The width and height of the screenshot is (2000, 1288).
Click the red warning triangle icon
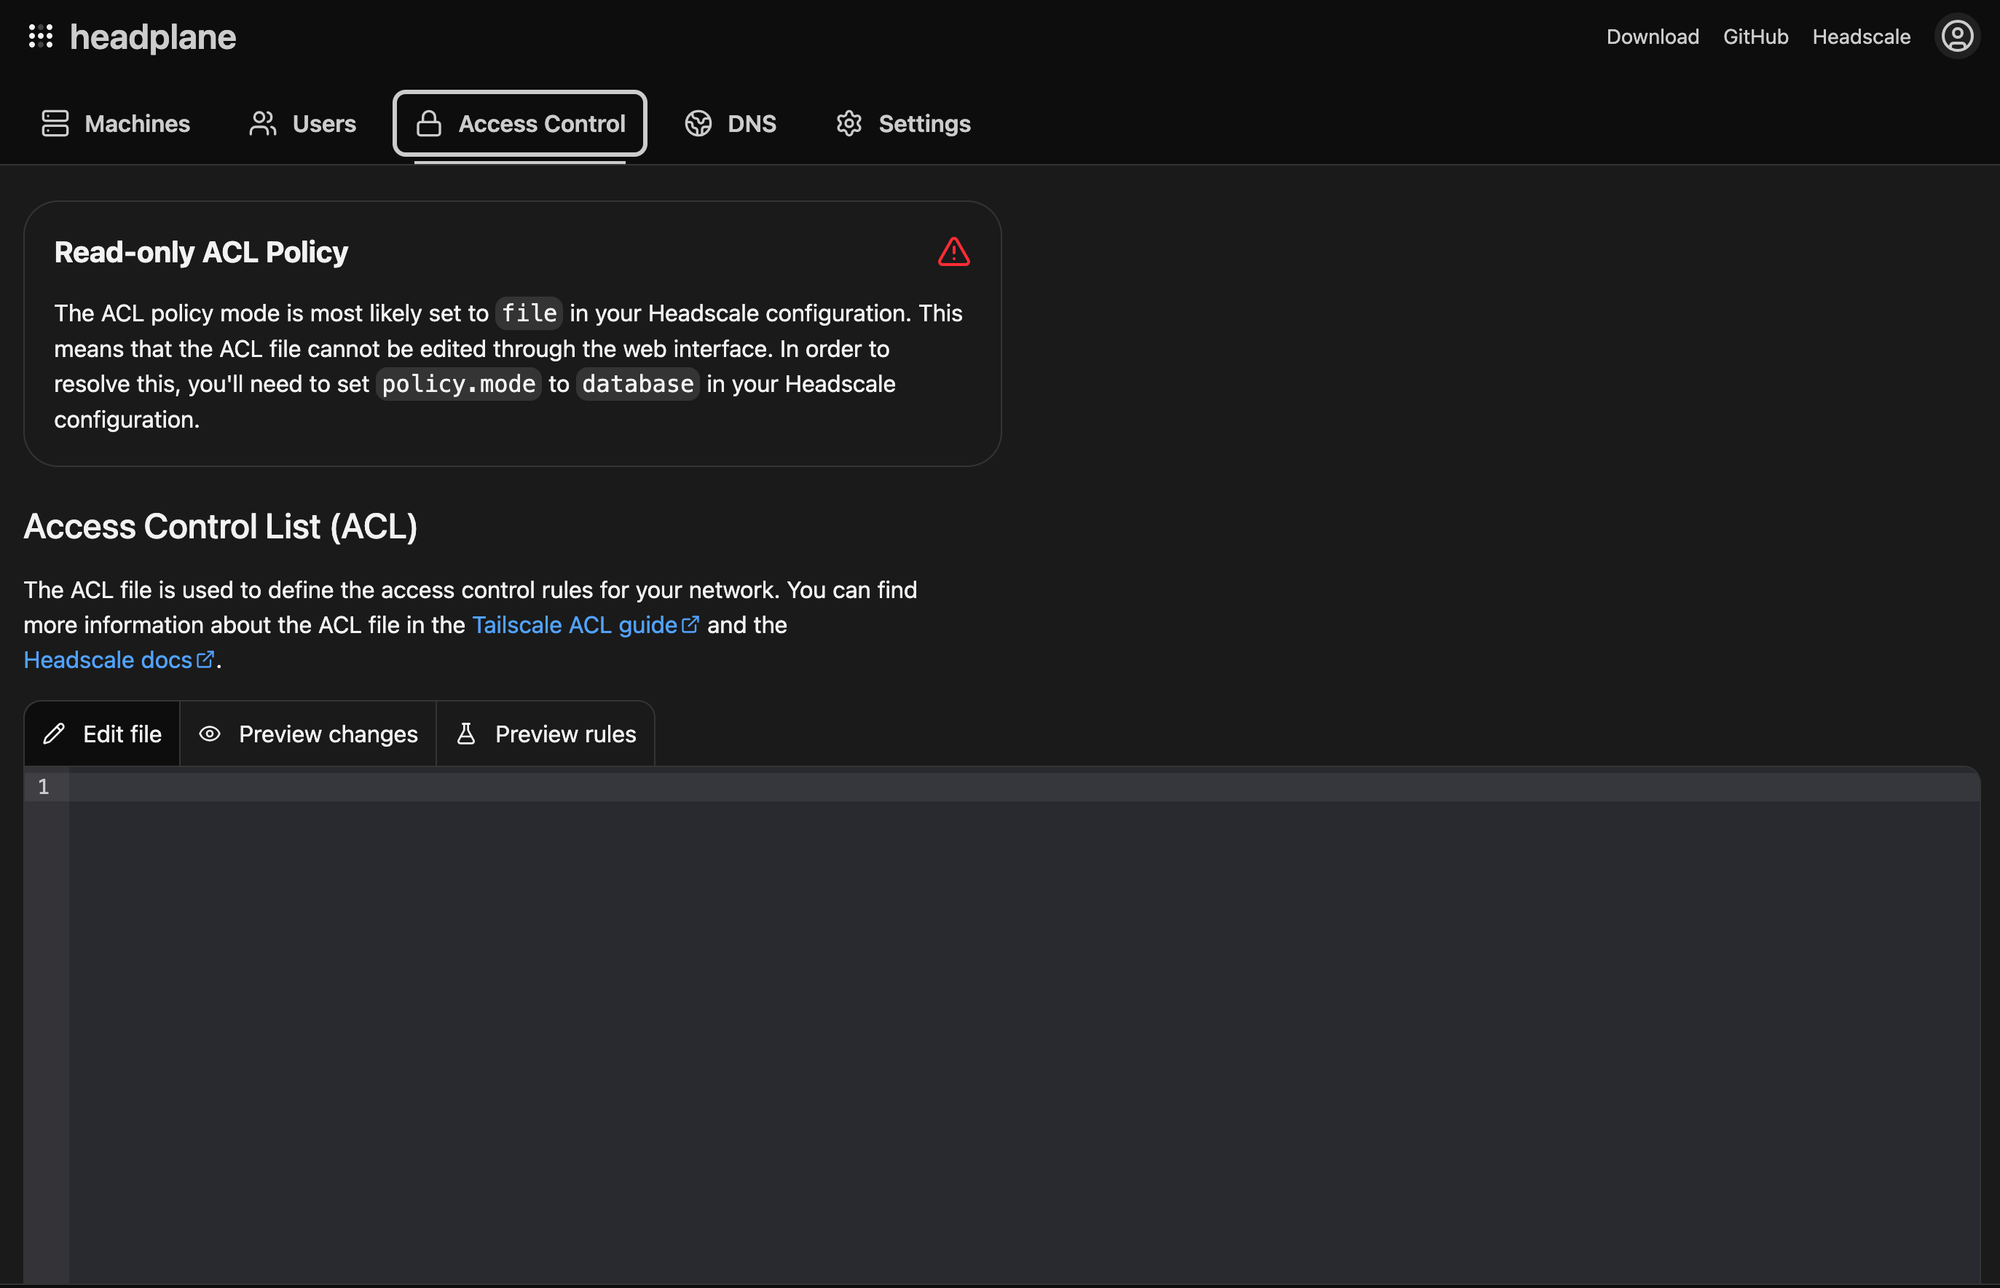(953, 252)
